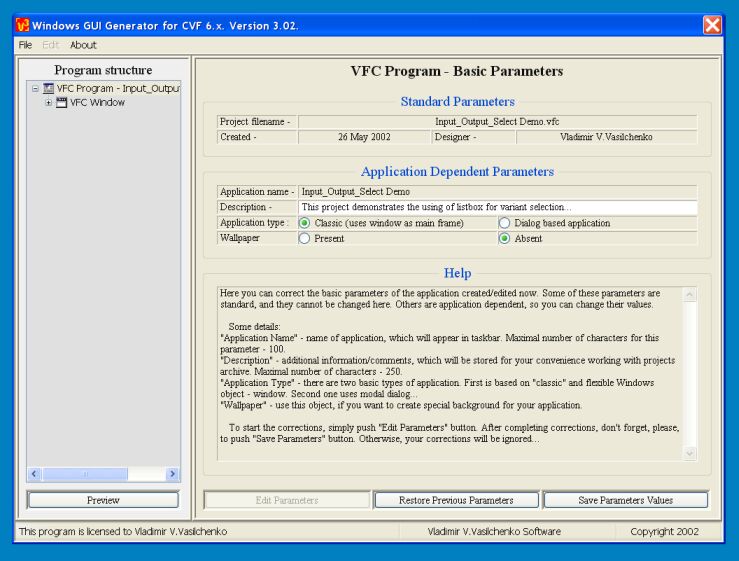Set Wallpaper to Present
Image resolution: width=739 pixels, height=561 pixels.
click(x=304, y=238)
